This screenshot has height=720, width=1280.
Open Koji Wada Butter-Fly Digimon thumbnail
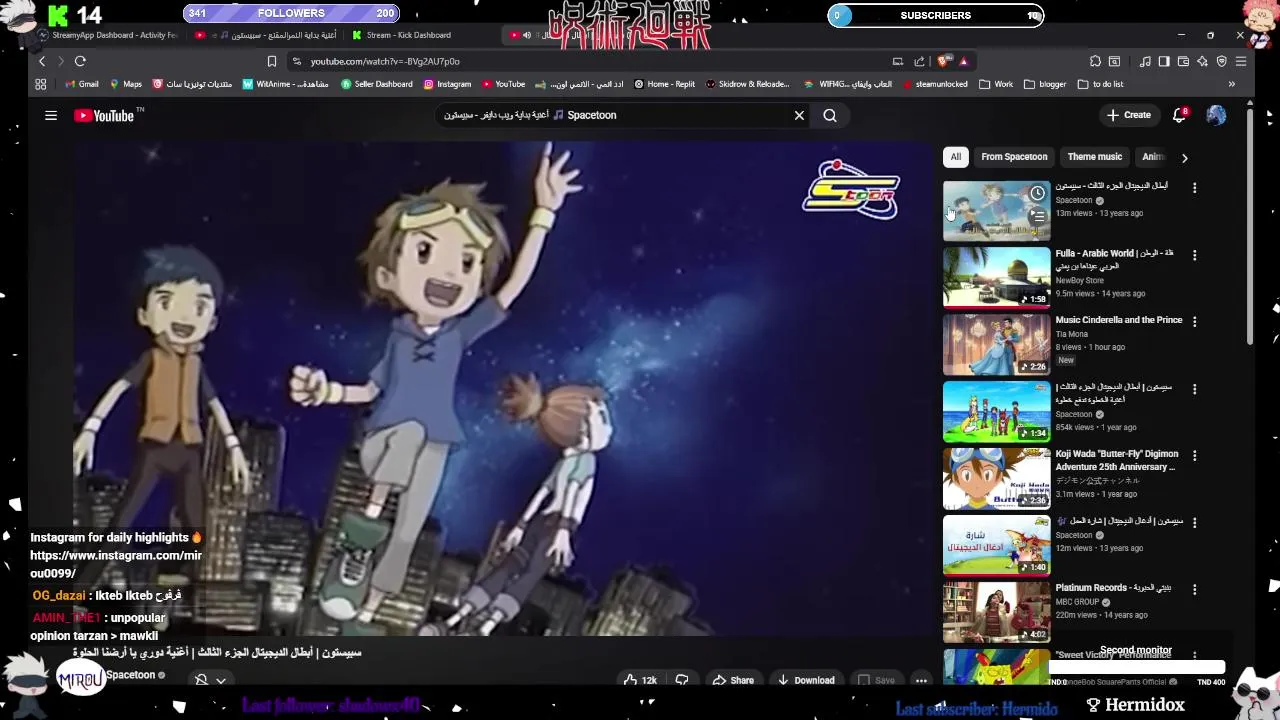(997, 479)
